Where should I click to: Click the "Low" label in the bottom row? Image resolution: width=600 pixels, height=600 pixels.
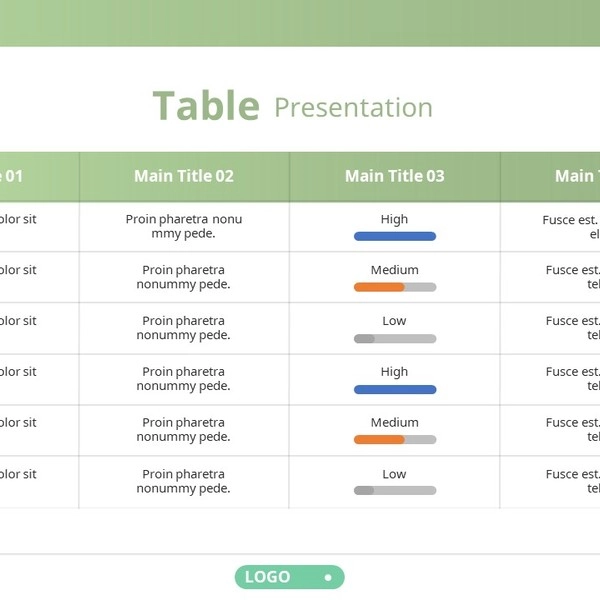[394, 474]
